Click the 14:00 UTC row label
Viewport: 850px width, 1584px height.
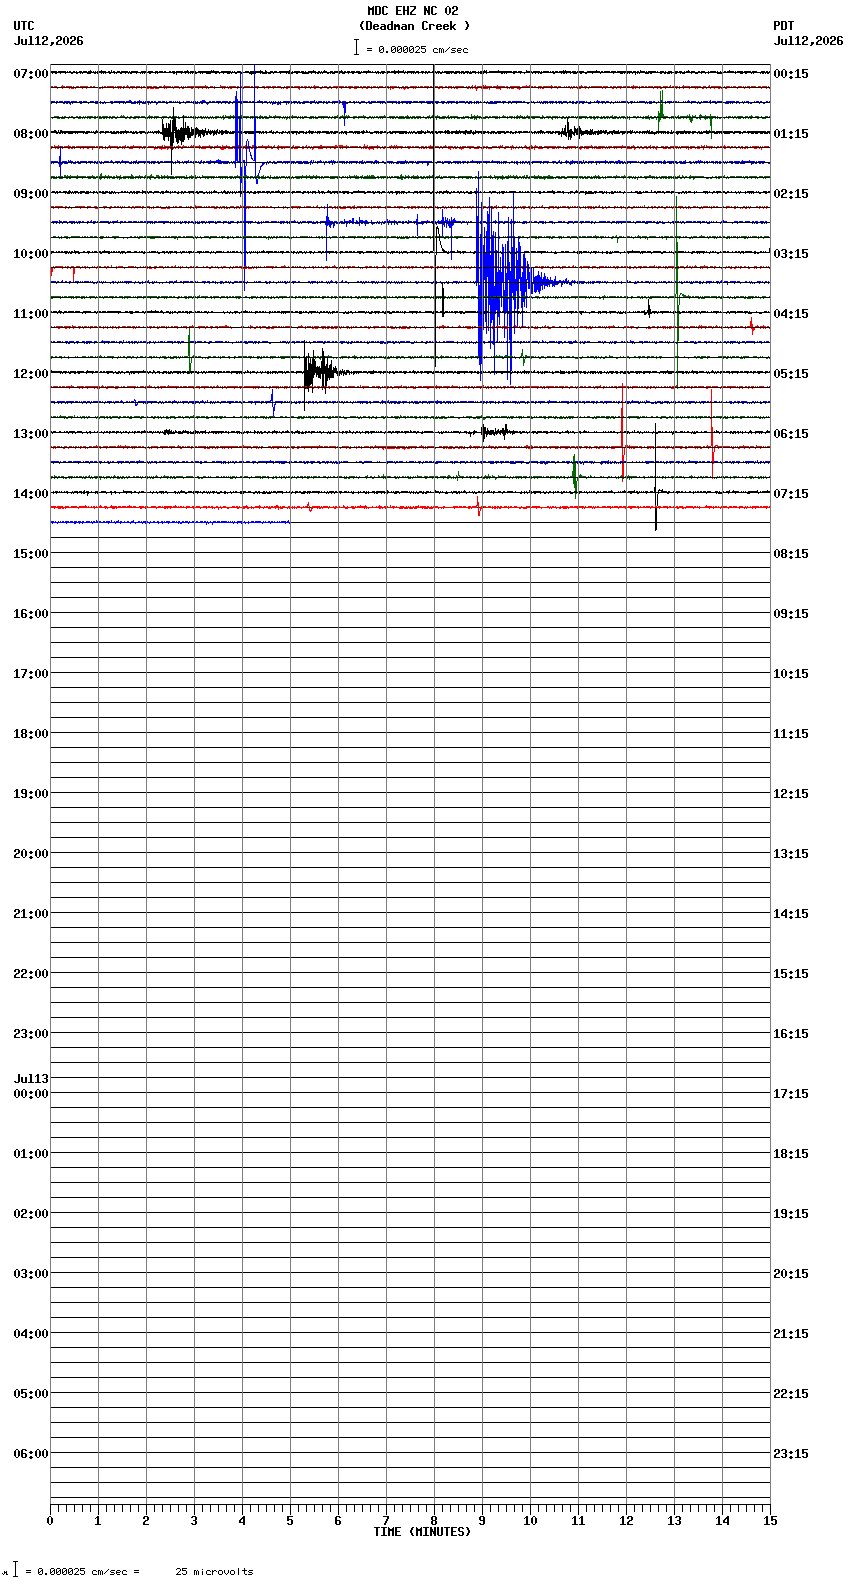[x=31, y=494]
